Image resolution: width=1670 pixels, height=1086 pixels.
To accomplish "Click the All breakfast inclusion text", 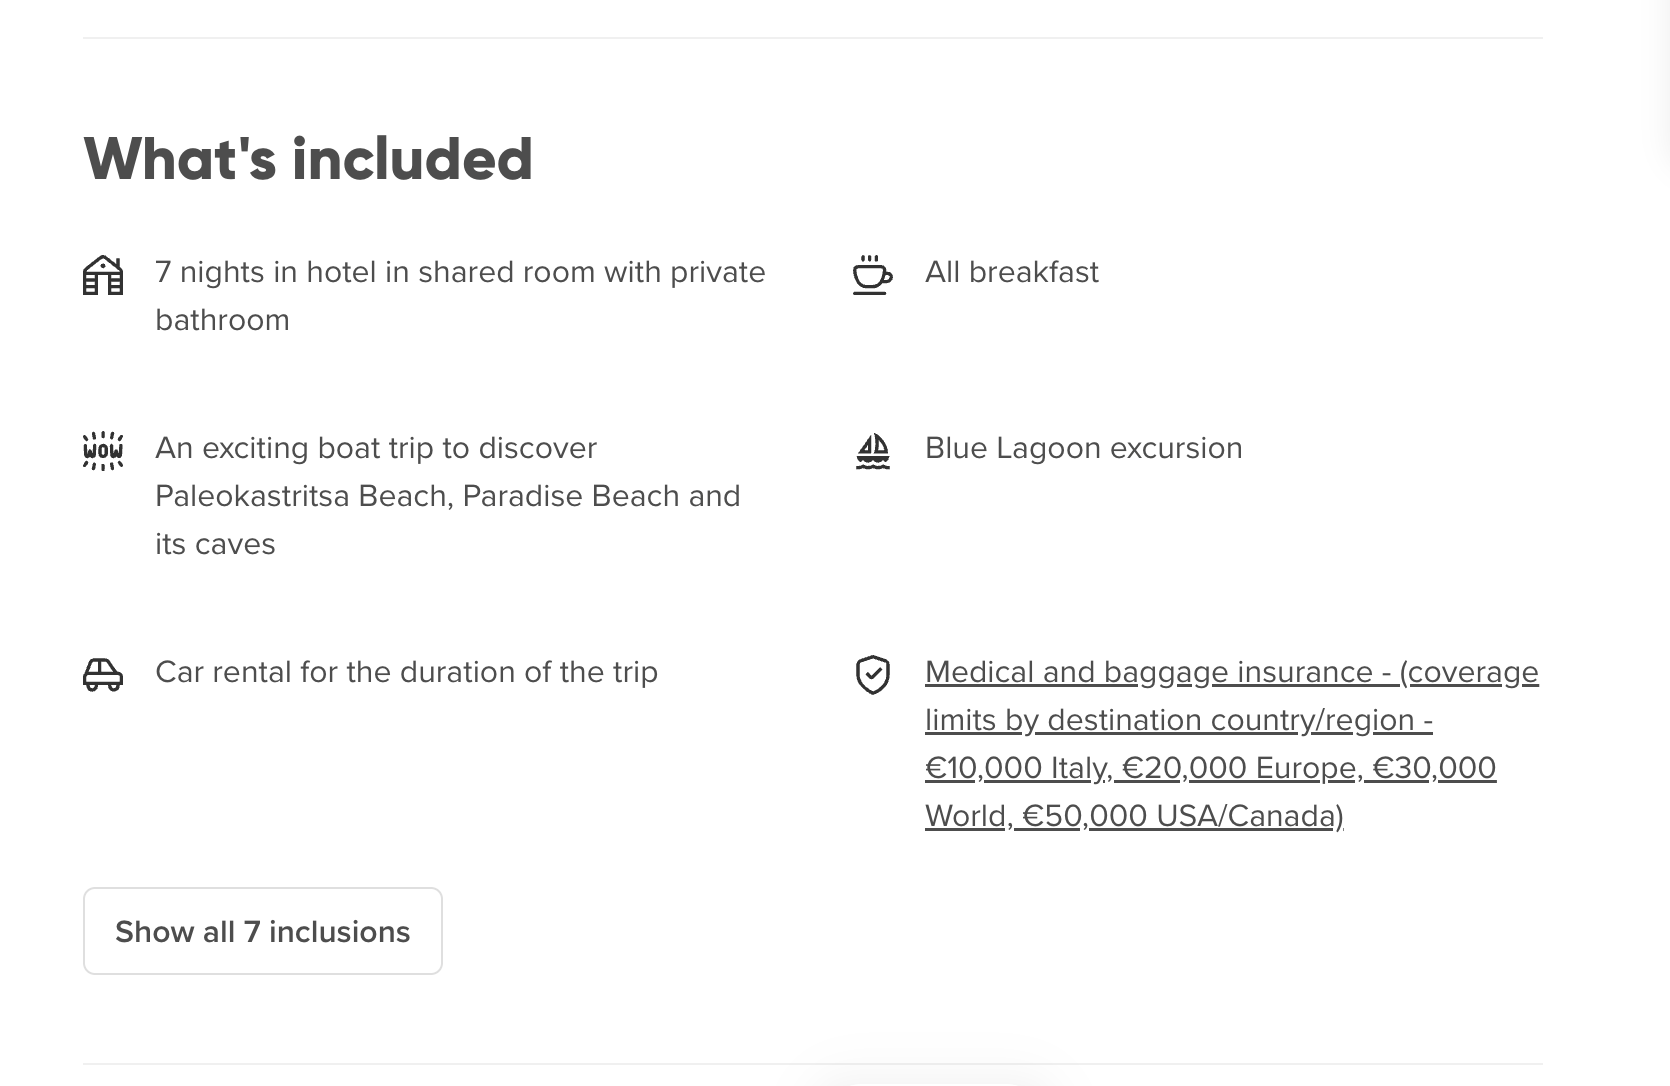I will point(1012,272).
